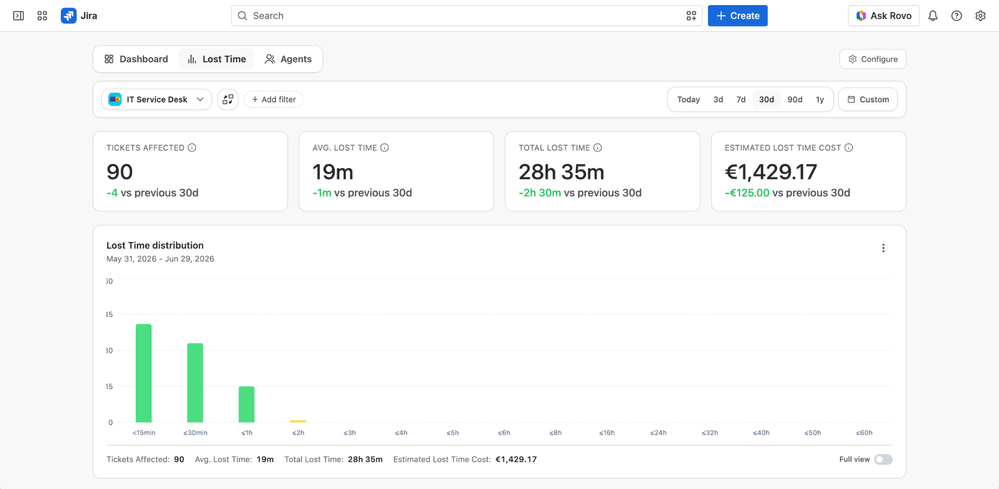Select the 7d time range

[x=741, y=99]
